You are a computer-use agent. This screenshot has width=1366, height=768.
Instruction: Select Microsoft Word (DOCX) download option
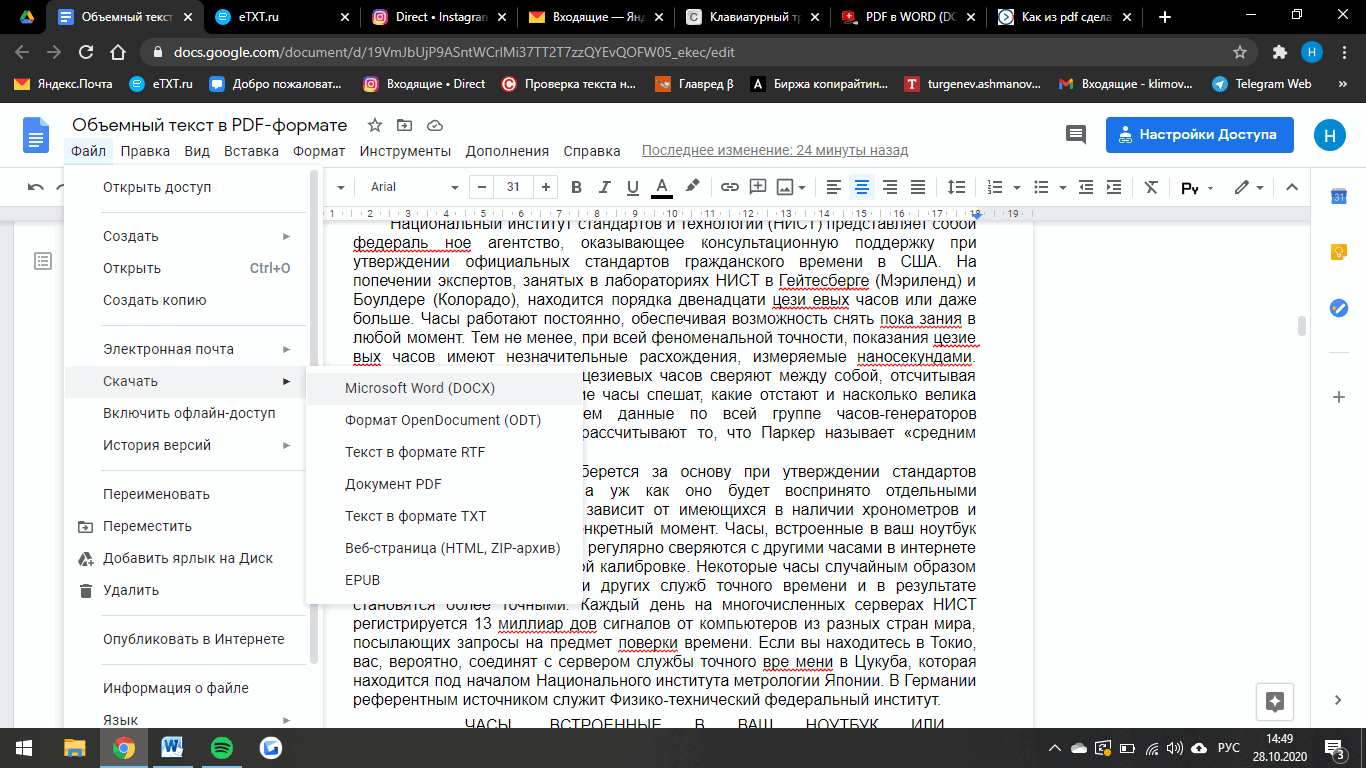[x=420, y=388]
